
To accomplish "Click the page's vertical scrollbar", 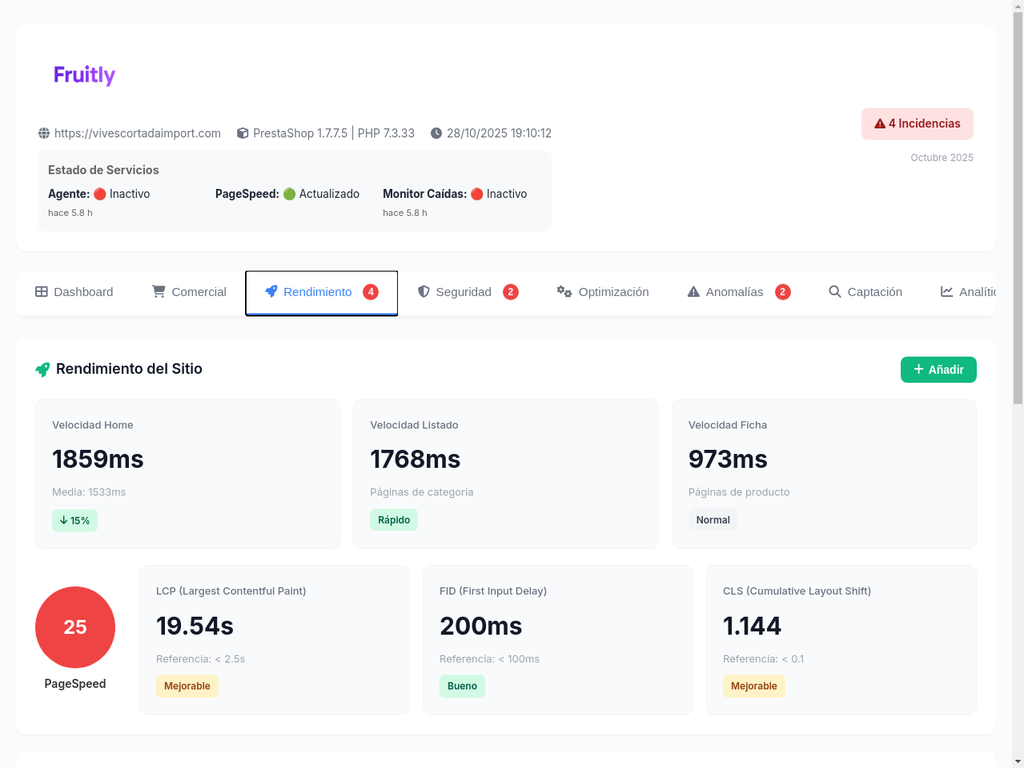I will coord(1018,200).
